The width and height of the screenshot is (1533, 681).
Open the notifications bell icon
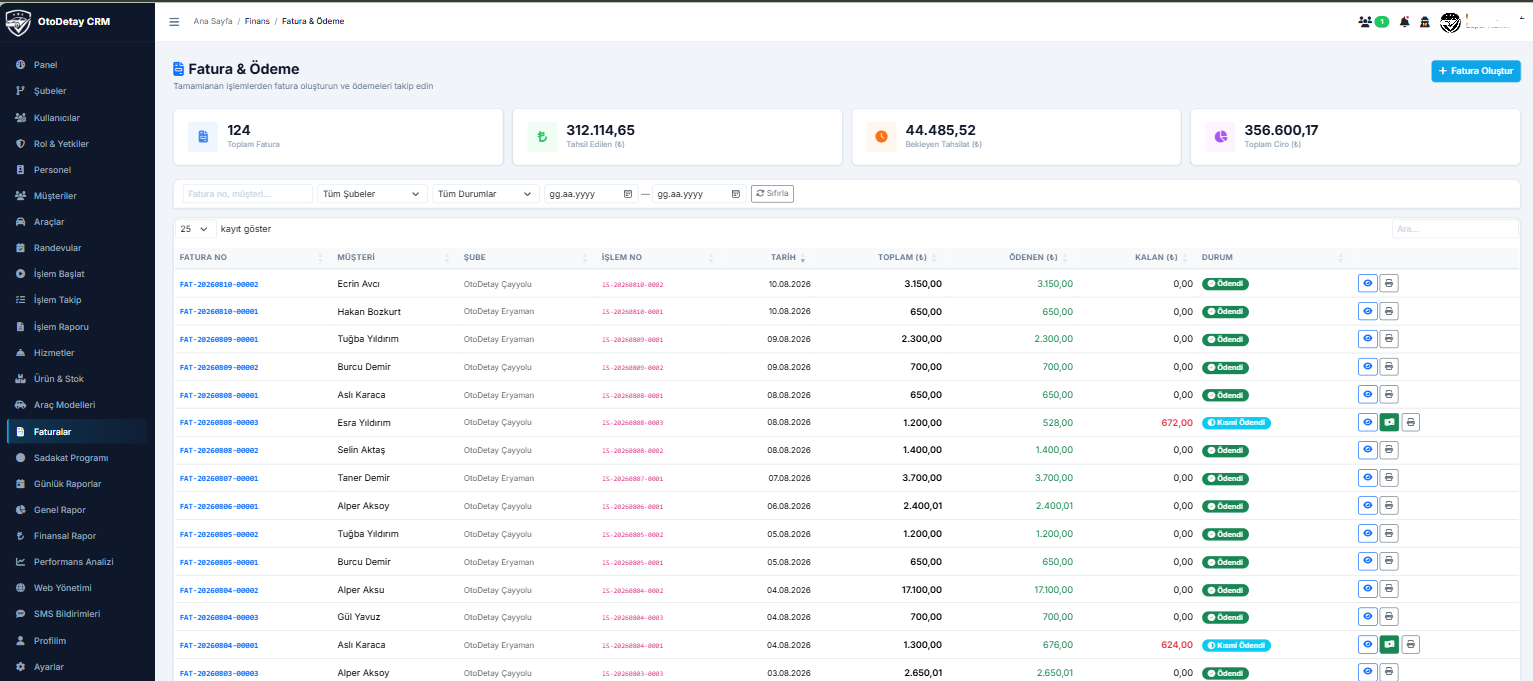coord(1405,21)
